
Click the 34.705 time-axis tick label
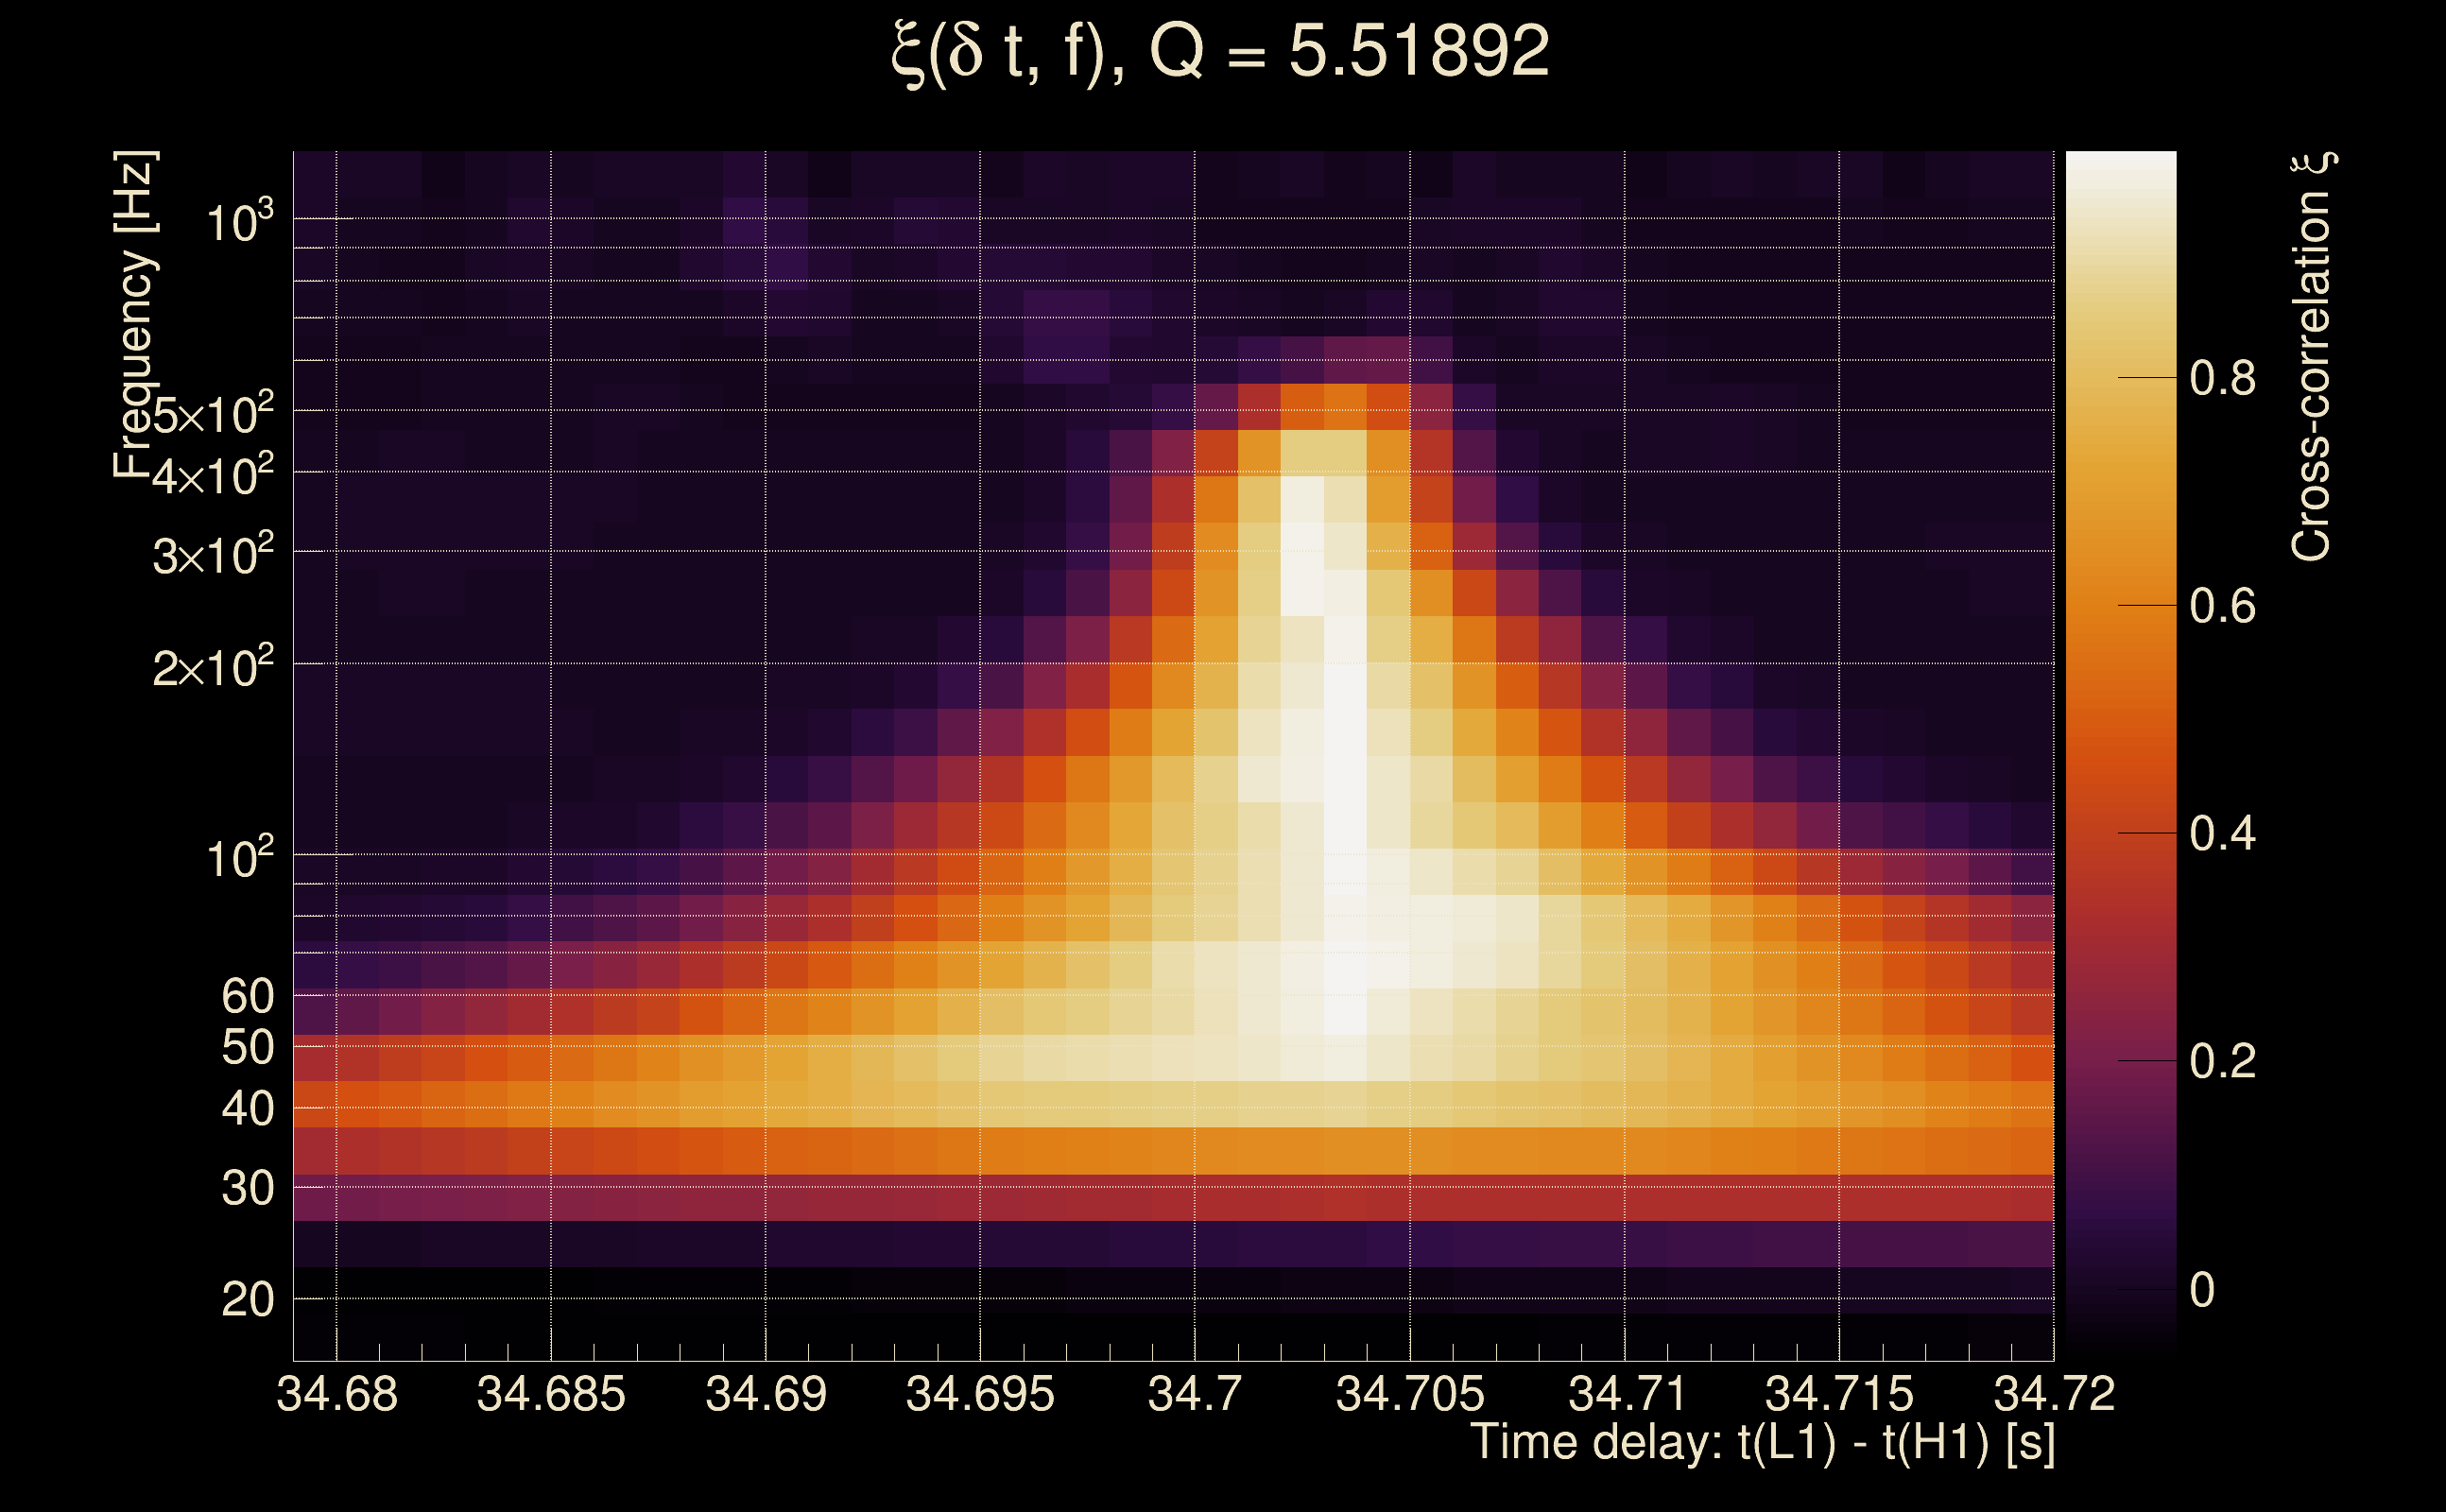tap(1410, 1395)
